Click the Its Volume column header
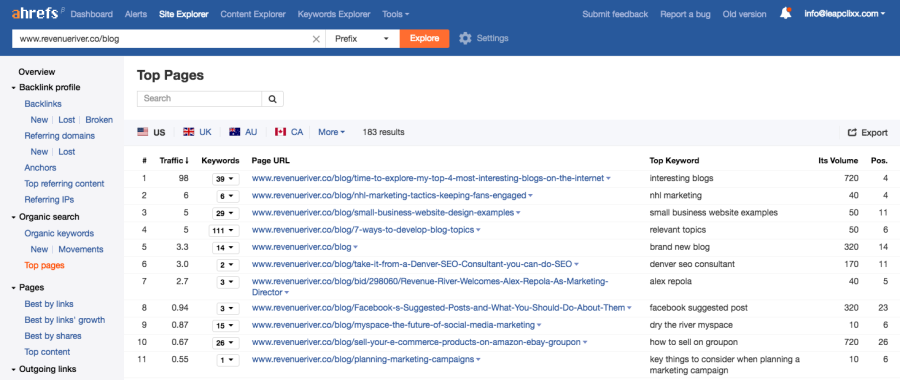Screen dimensions: 900x380 (838, 161)
